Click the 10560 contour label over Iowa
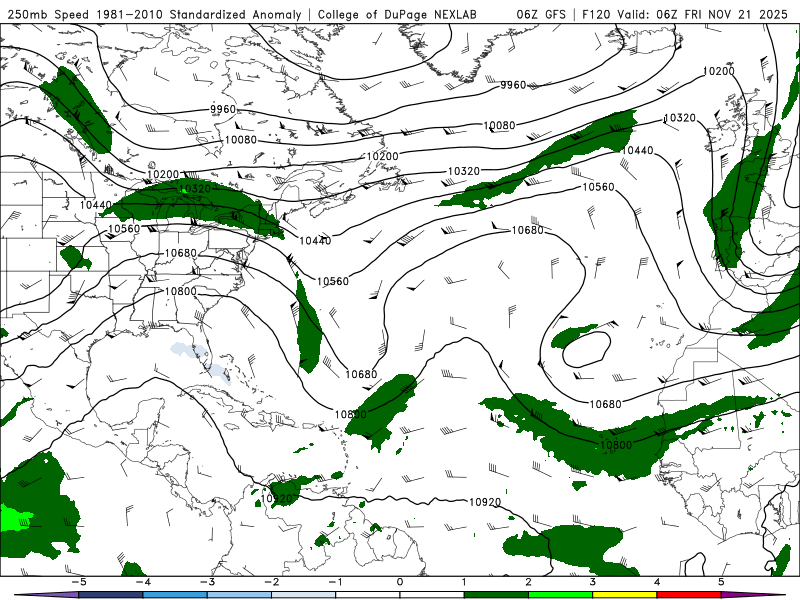This screenshot has width=800, height=600. tap(124, 229)
